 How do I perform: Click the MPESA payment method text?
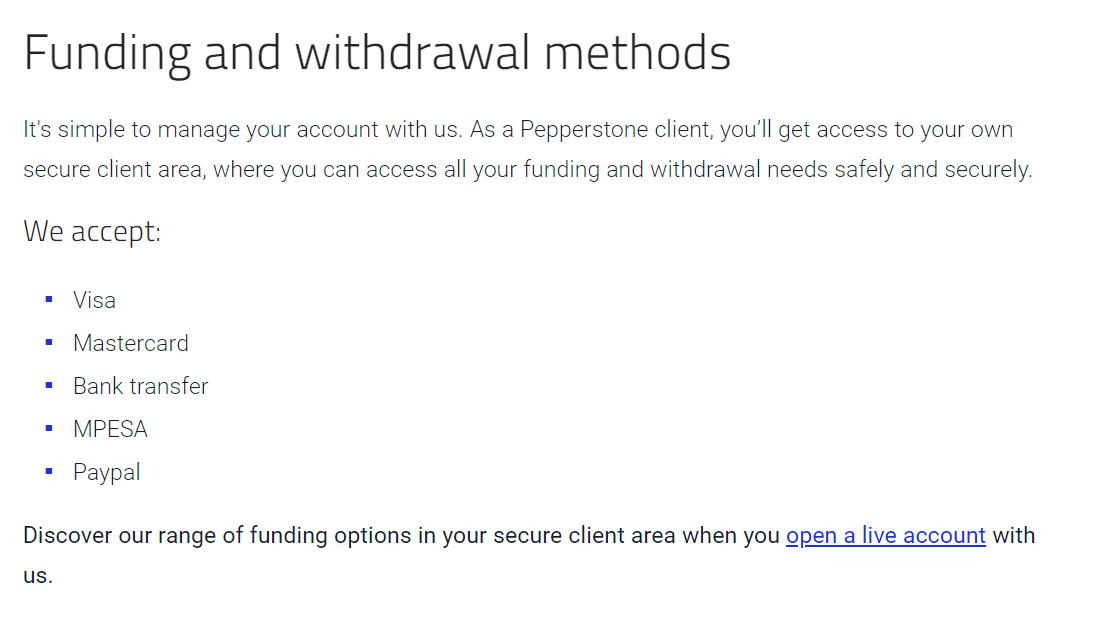click(x=110, y=429)
